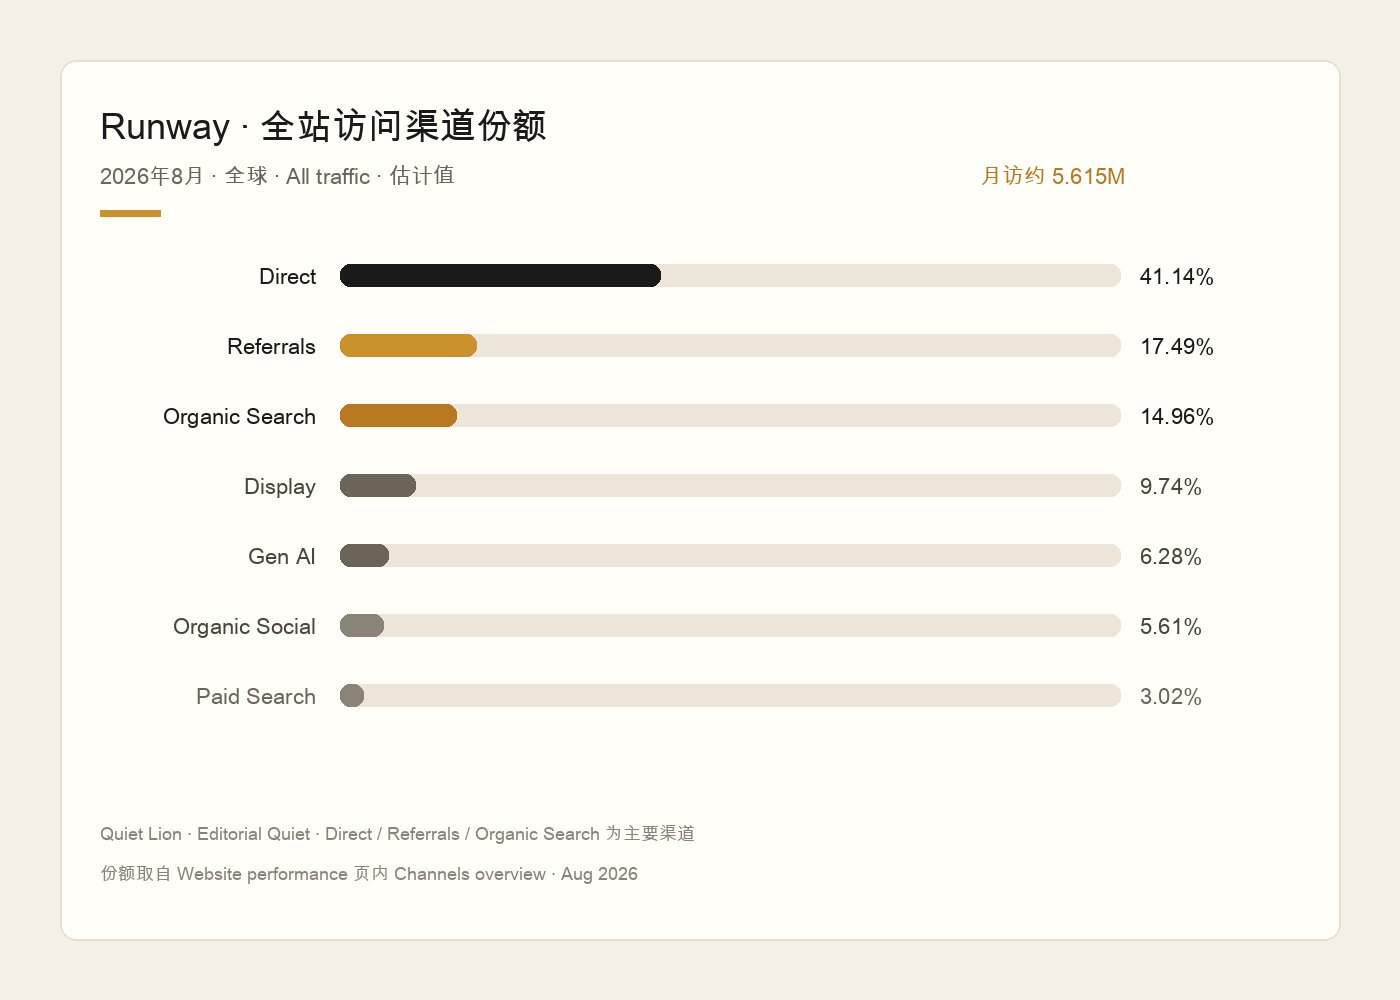Click the Display channel bar
Screen dimensions: 1400x1000
point(730,486)
